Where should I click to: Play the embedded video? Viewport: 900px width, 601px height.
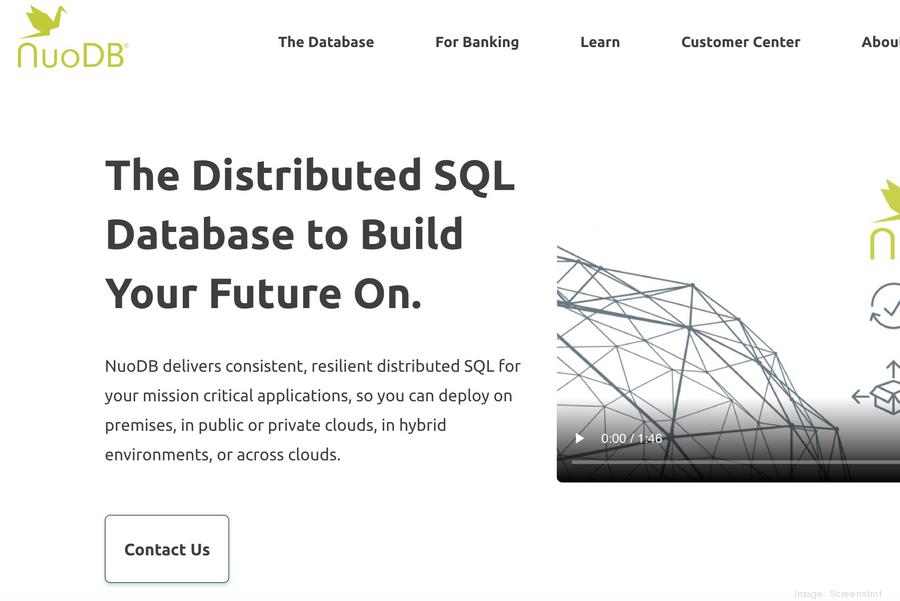tap(579, 438)
